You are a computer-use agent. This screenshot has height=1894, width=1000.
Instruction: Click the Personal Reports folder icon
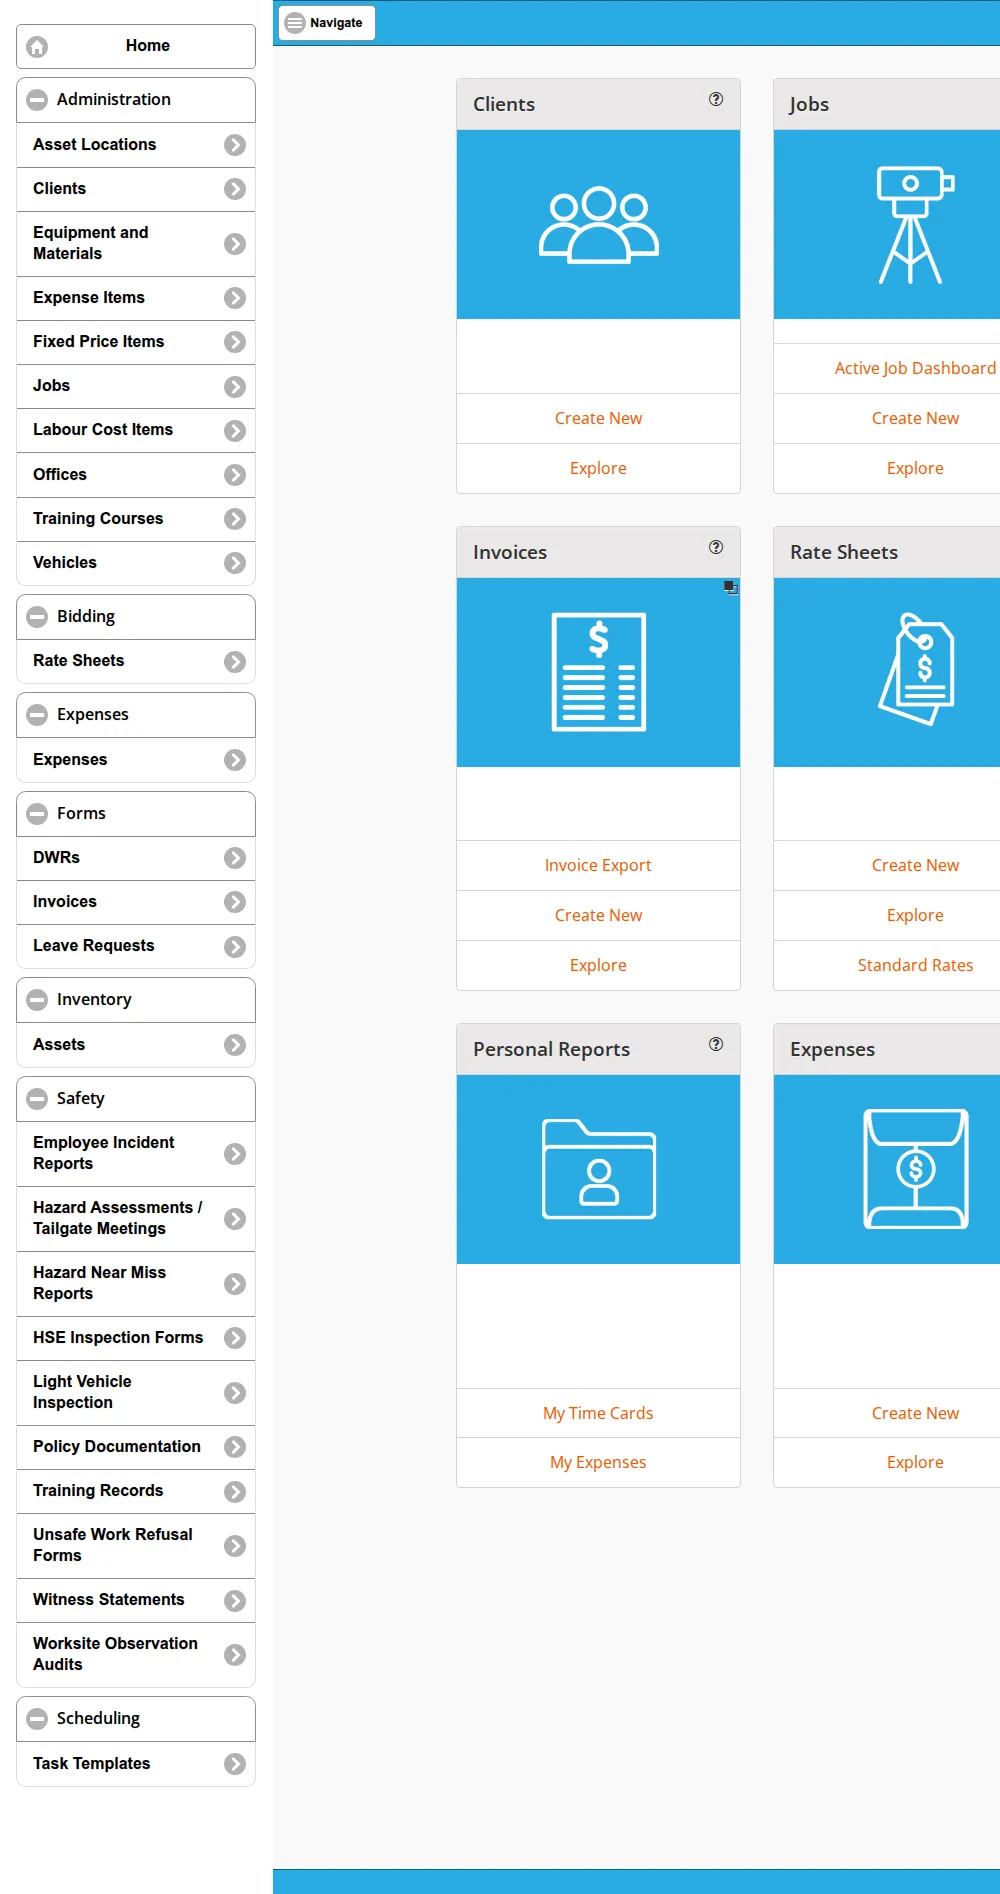(599, 1169)
